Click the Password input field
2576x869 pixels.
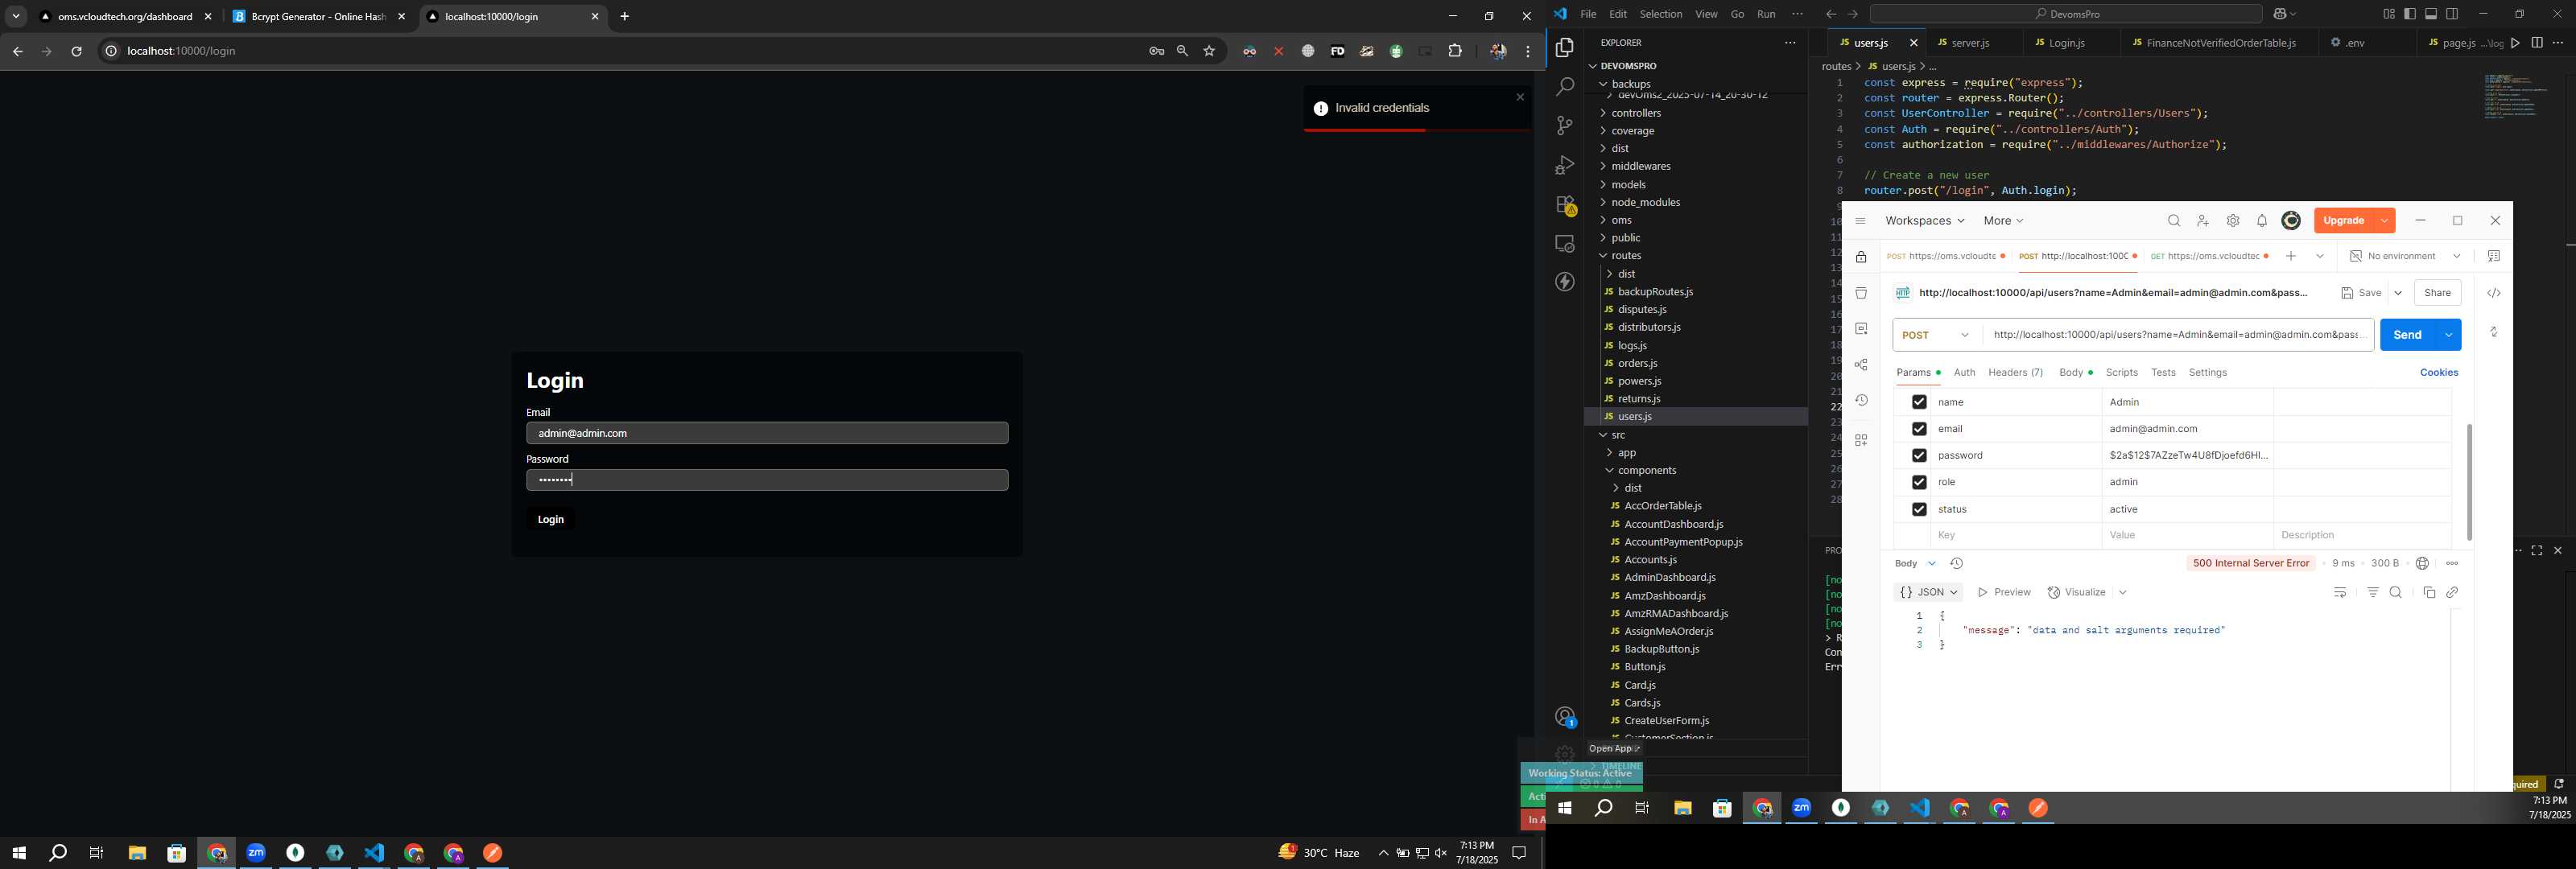pyautogui.click(x=767, y=481)
